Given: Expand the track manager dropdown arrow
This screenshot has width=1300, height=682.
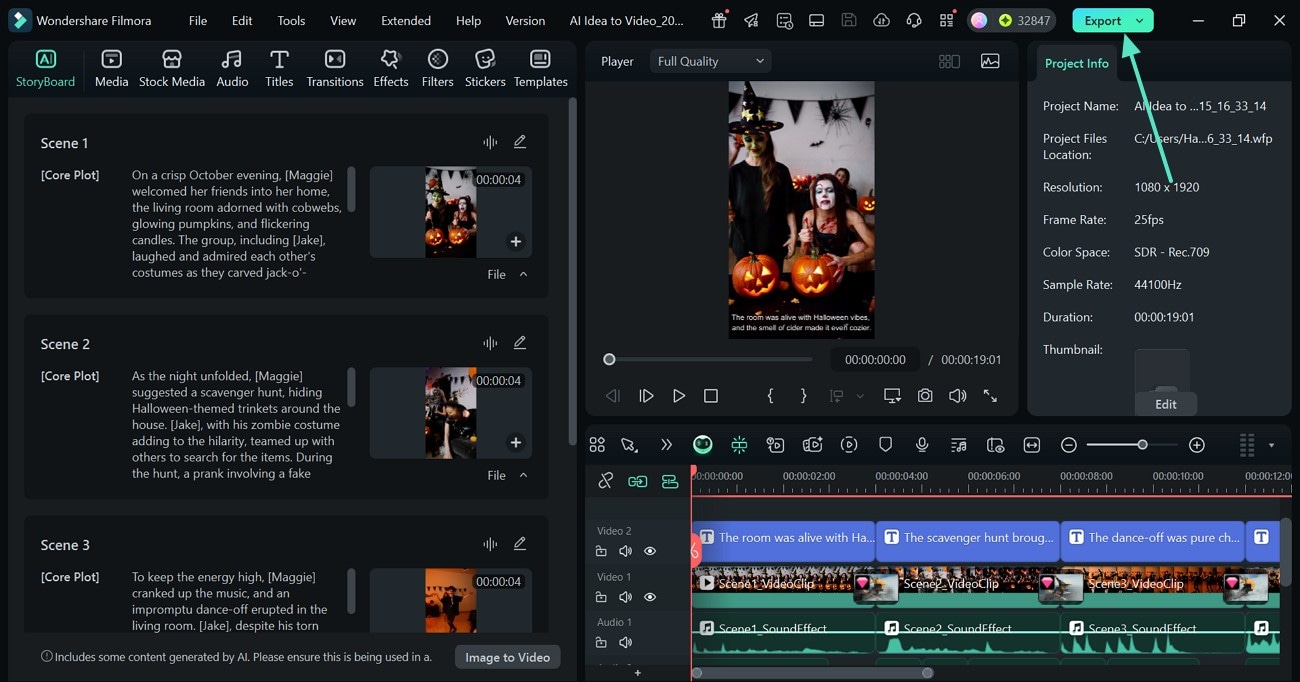Looking at the screenshot, I should coord(1272,444).
